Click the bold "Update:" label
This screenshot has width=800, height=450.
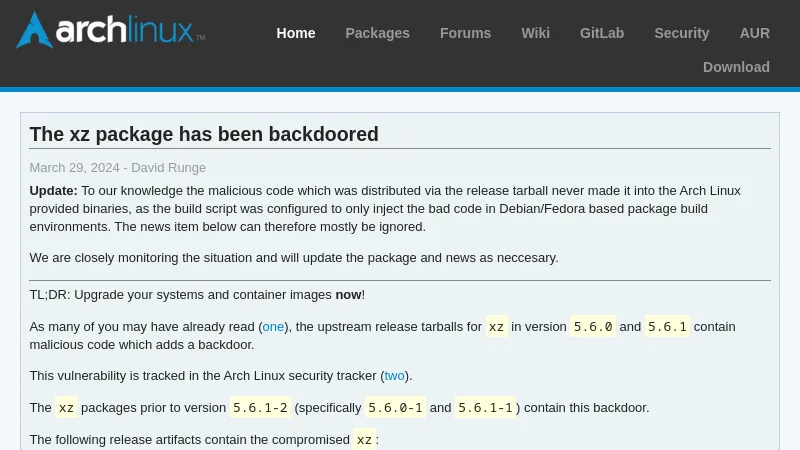(x=53, y=191)
